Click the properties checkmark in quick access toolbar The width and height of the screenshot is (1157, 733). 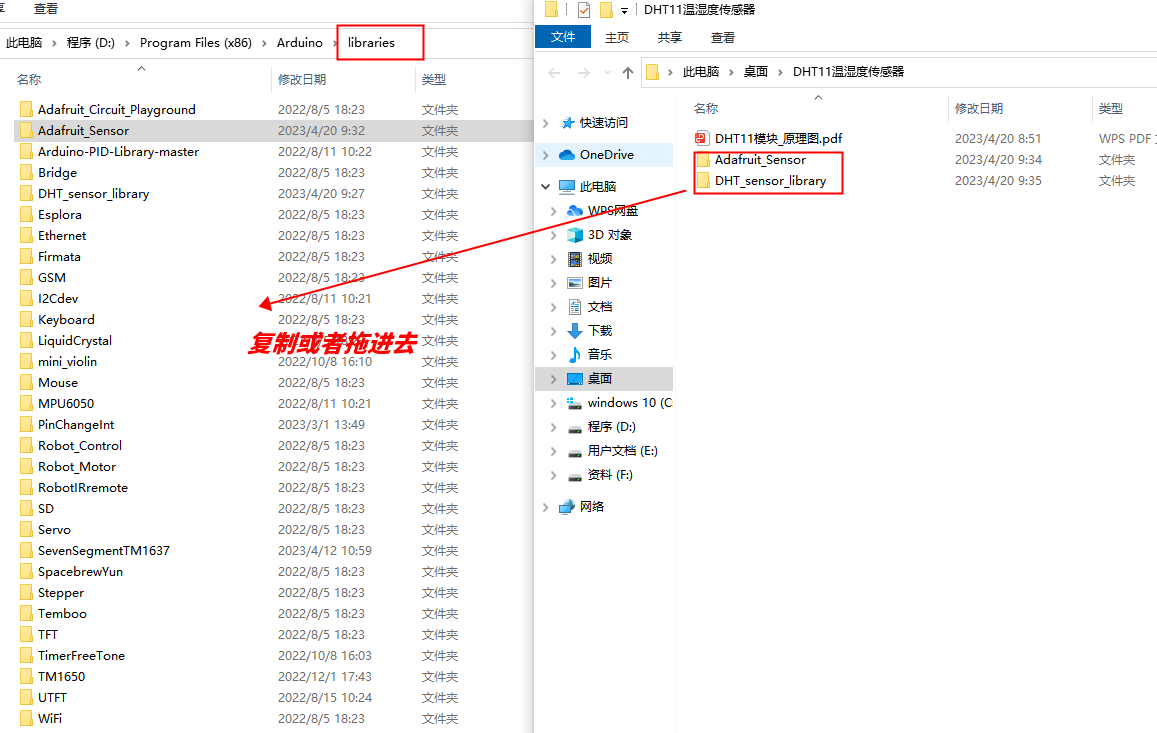[x=584, y=10]
